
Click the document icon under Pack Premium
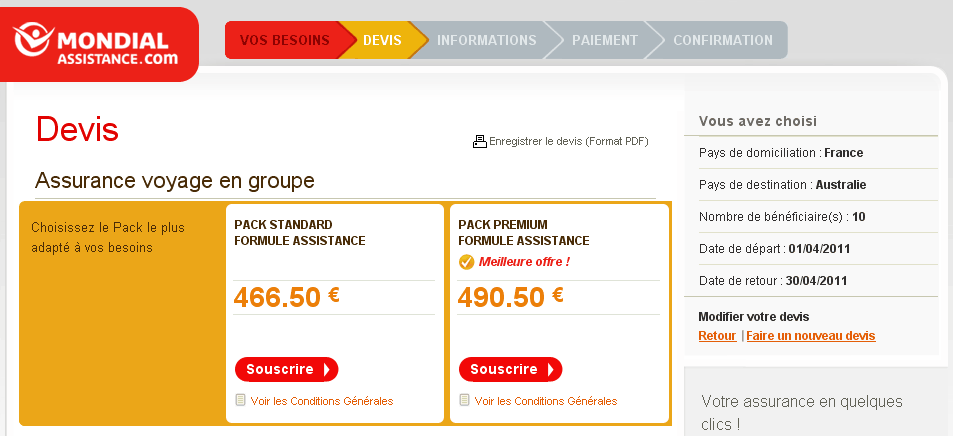(464, 400)
